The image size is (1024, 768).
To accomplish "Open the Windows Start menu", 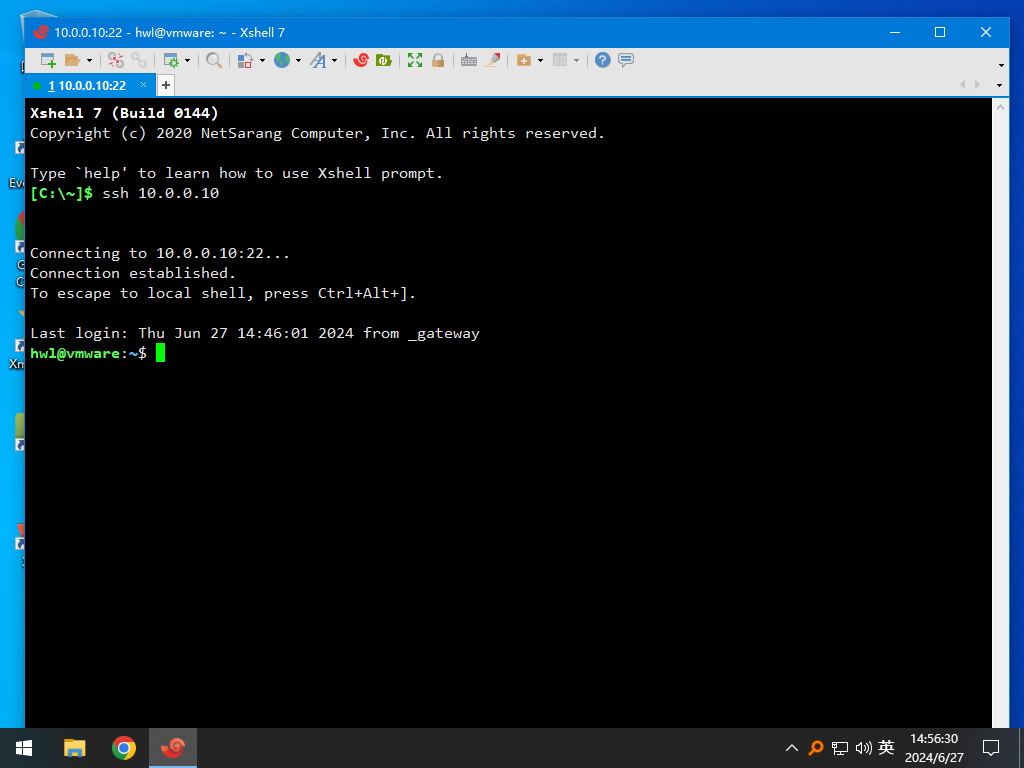I will click(24, 748).
